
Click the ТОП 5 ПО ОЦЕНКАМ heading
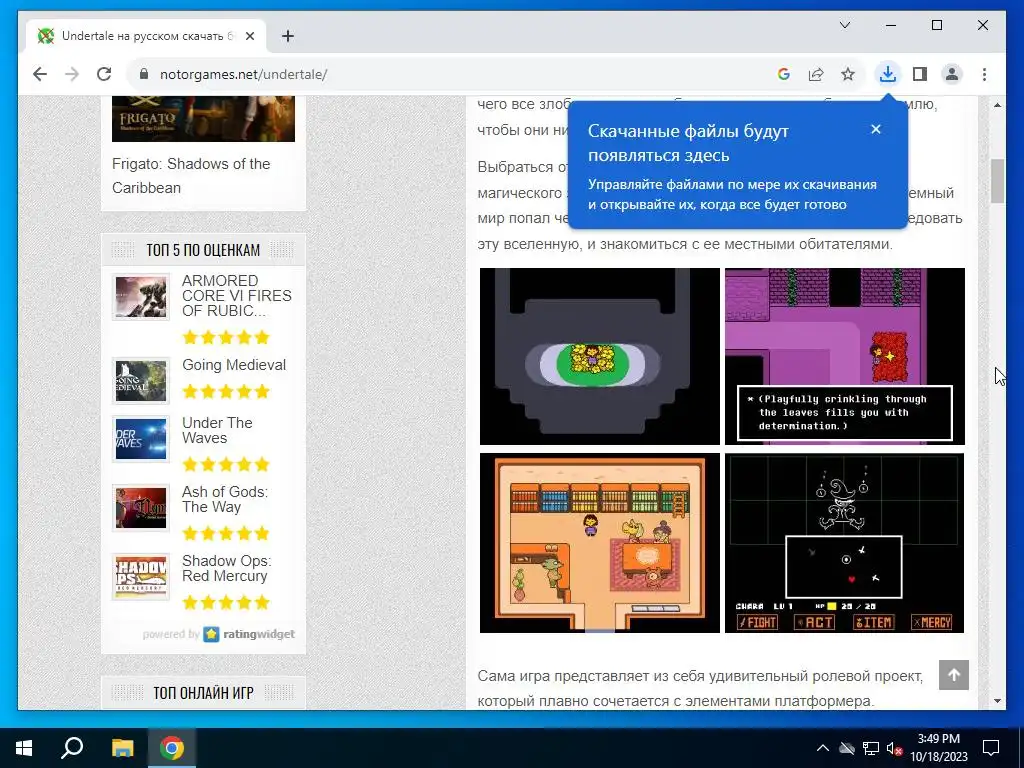click(203, 250)
